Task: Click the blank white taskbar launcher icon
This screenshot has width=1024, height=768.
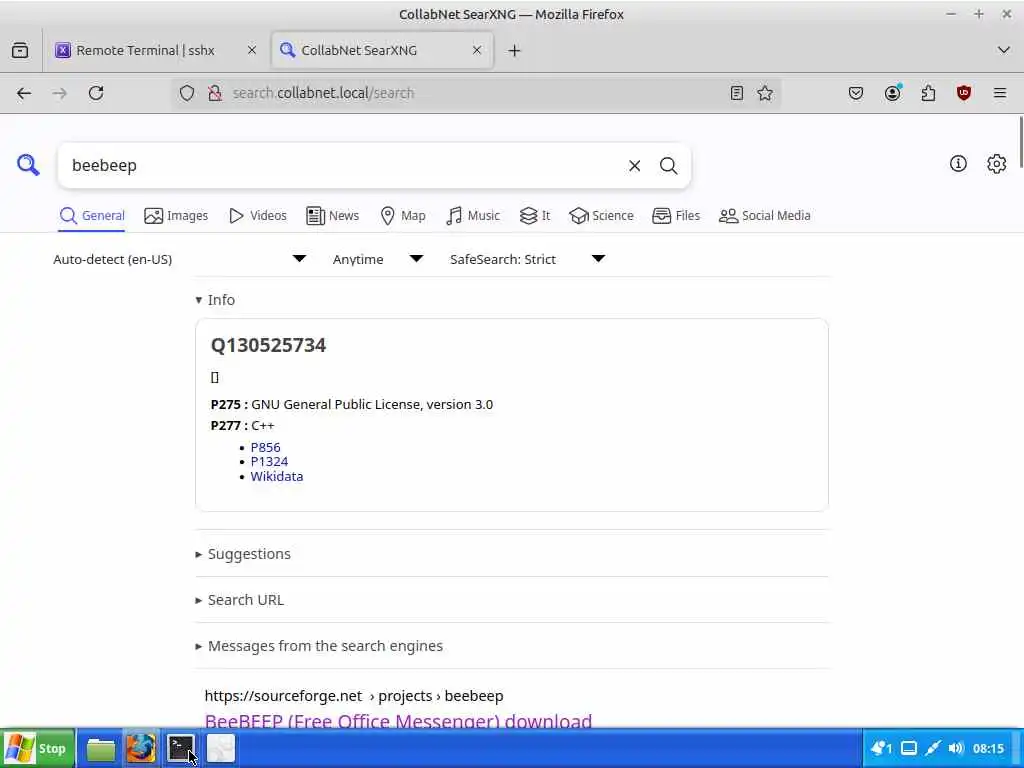Action: click(x=221, y=748)
